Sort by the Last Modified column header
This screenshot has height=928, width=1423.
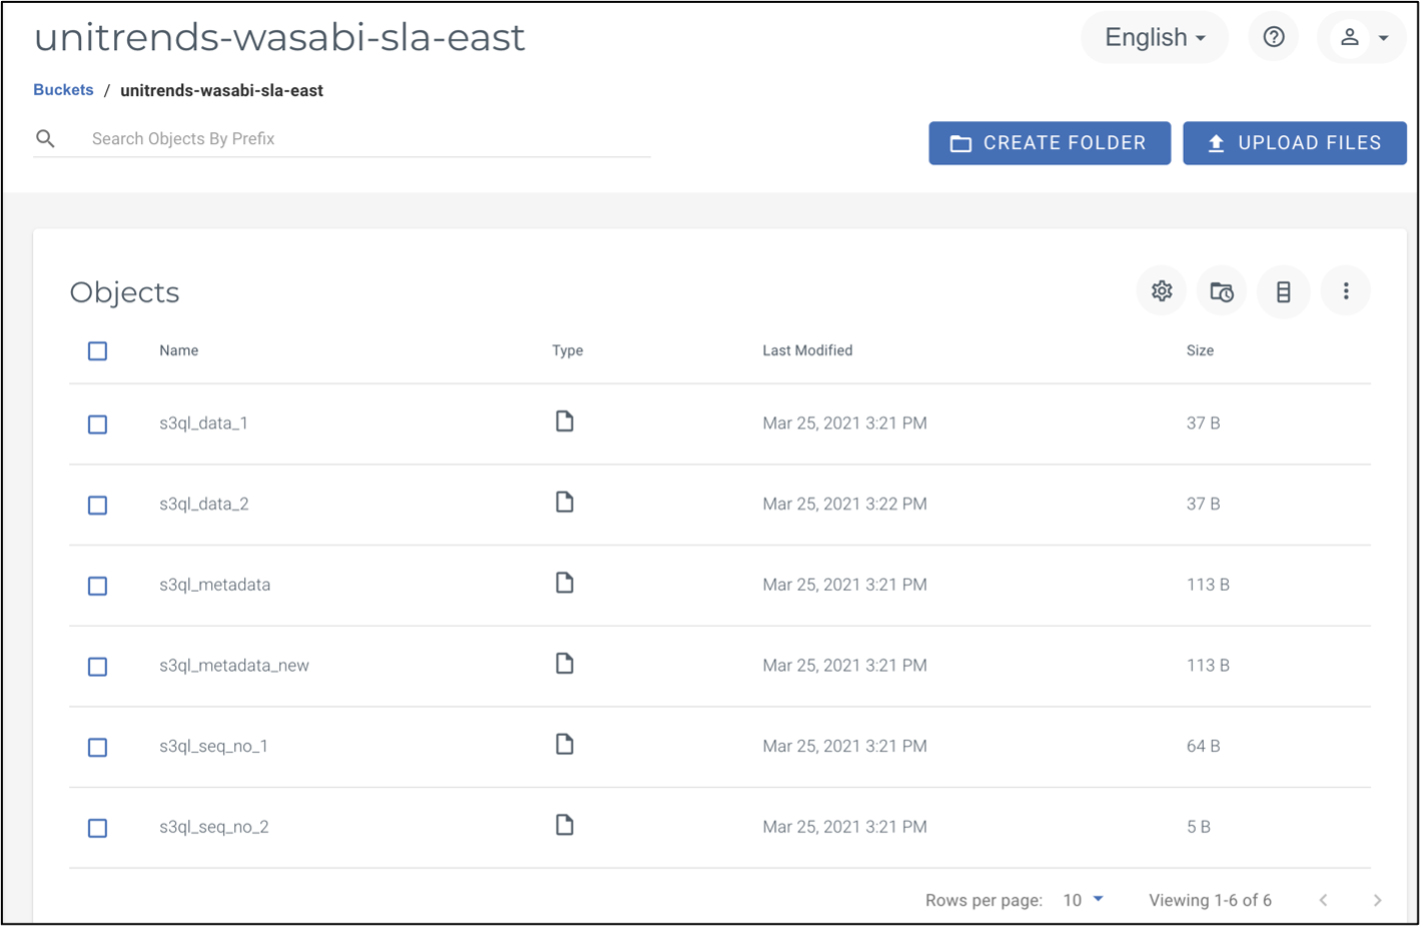click(807, 351)
